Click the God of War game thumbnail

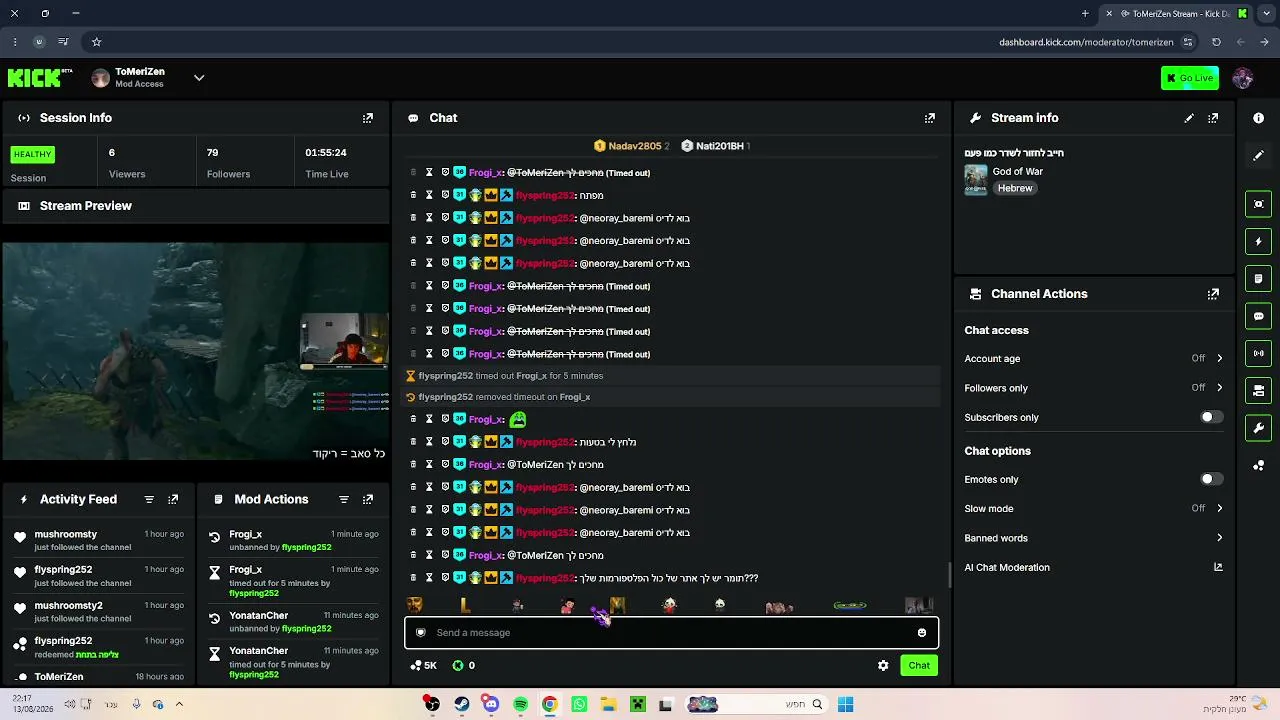[x=976, y=180]
